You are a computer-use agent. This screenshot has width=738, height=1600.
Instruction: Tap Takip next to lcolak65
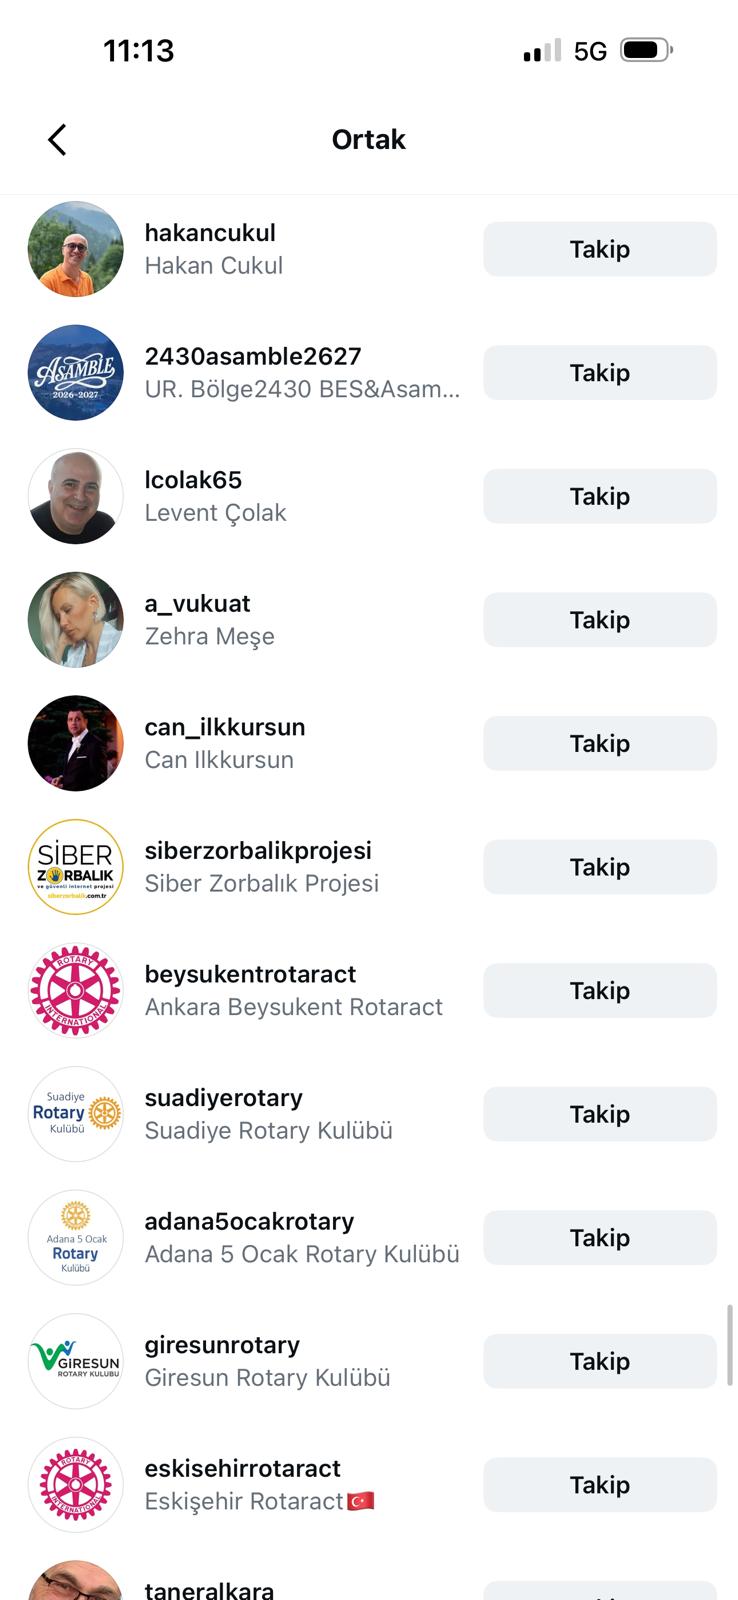pyautogui.click(x=600, y=496)
